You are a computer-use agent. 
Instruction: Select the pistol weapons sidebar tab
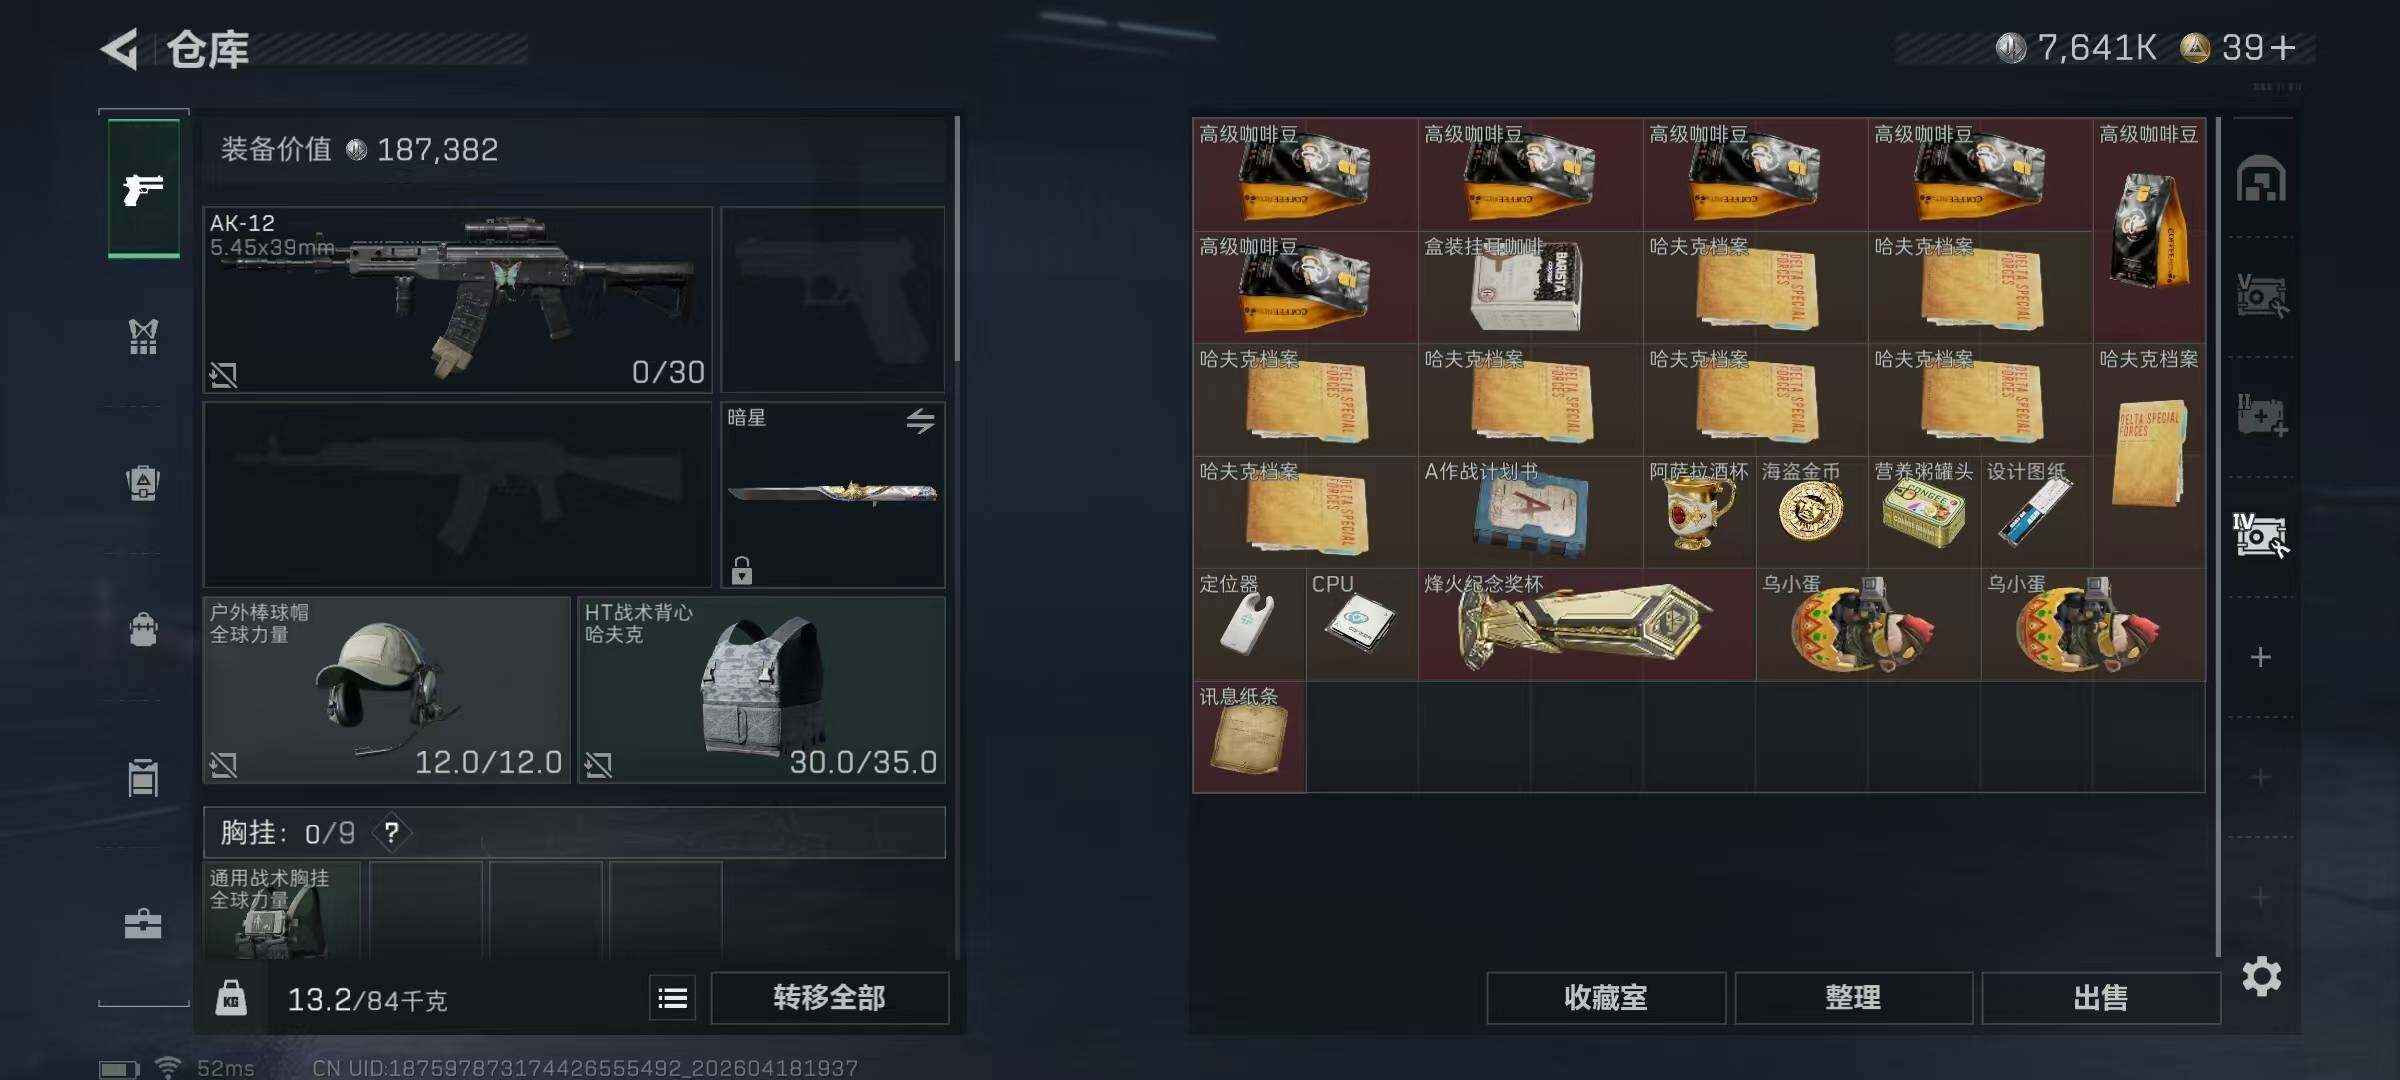[144, 188]
